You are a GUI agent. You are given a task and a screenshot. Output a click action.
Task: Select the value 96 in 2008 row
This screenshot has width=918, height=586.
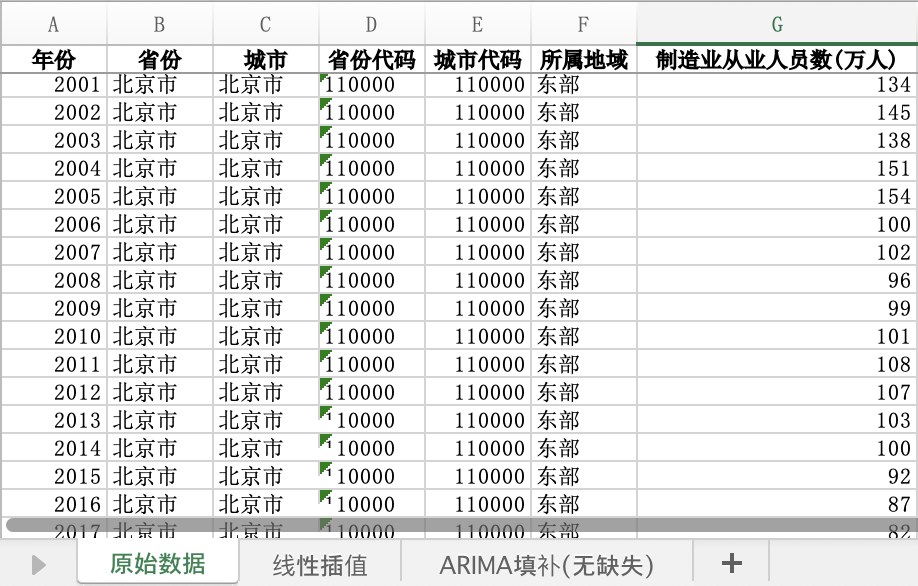coord(777,280)
